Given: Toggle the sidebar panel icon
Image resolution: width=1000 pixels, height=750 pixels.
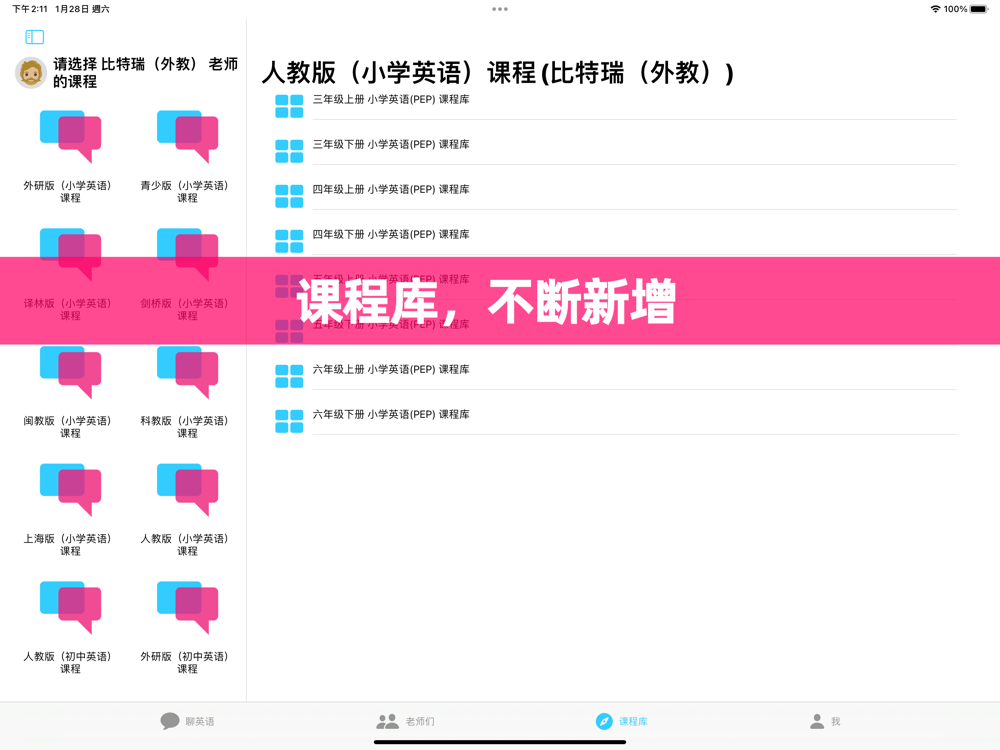Looking at the screenshot, I should point(34,37).
